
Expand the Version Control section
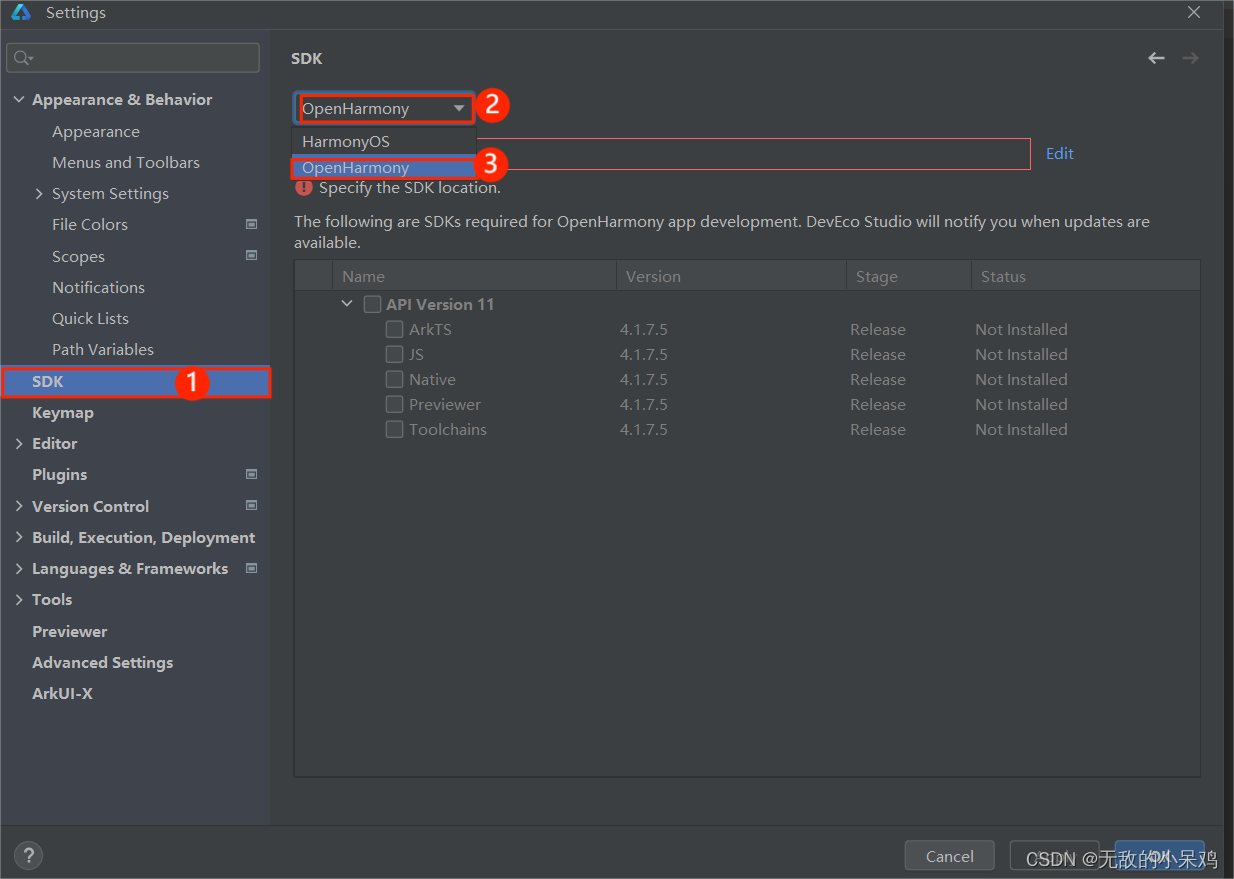coord(19,506)
